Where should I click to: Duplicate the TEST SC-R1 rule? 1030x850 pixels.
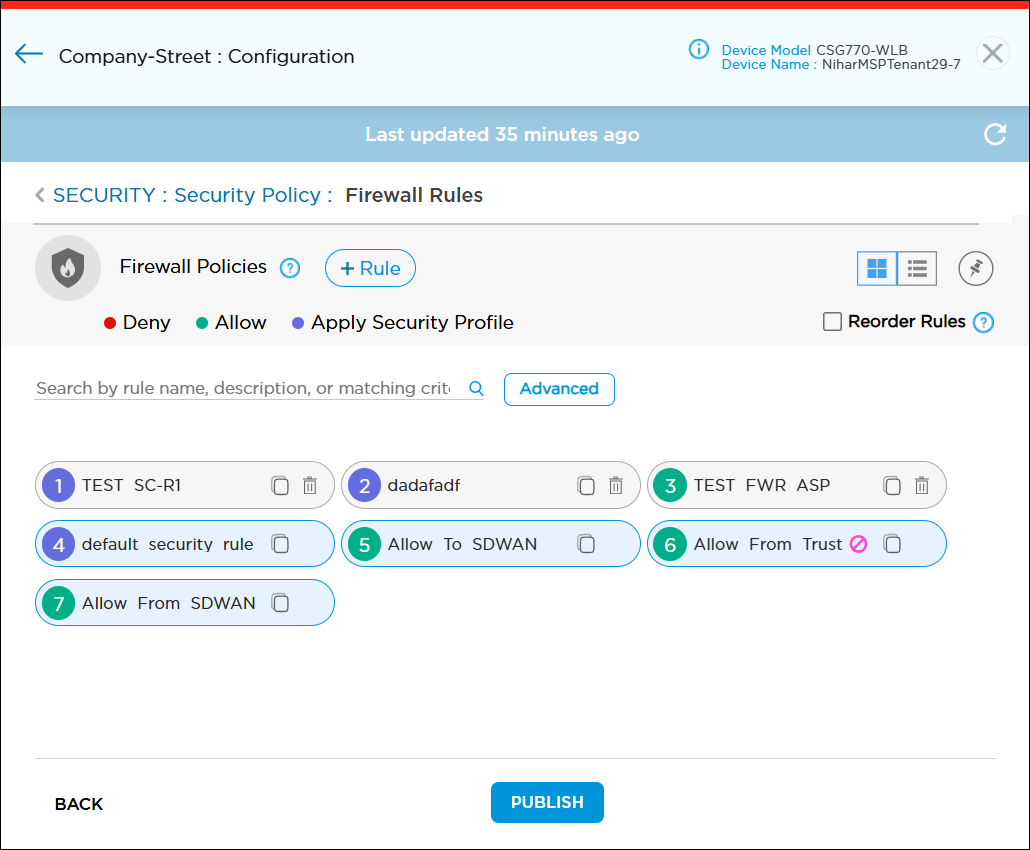tap(280, 485)
